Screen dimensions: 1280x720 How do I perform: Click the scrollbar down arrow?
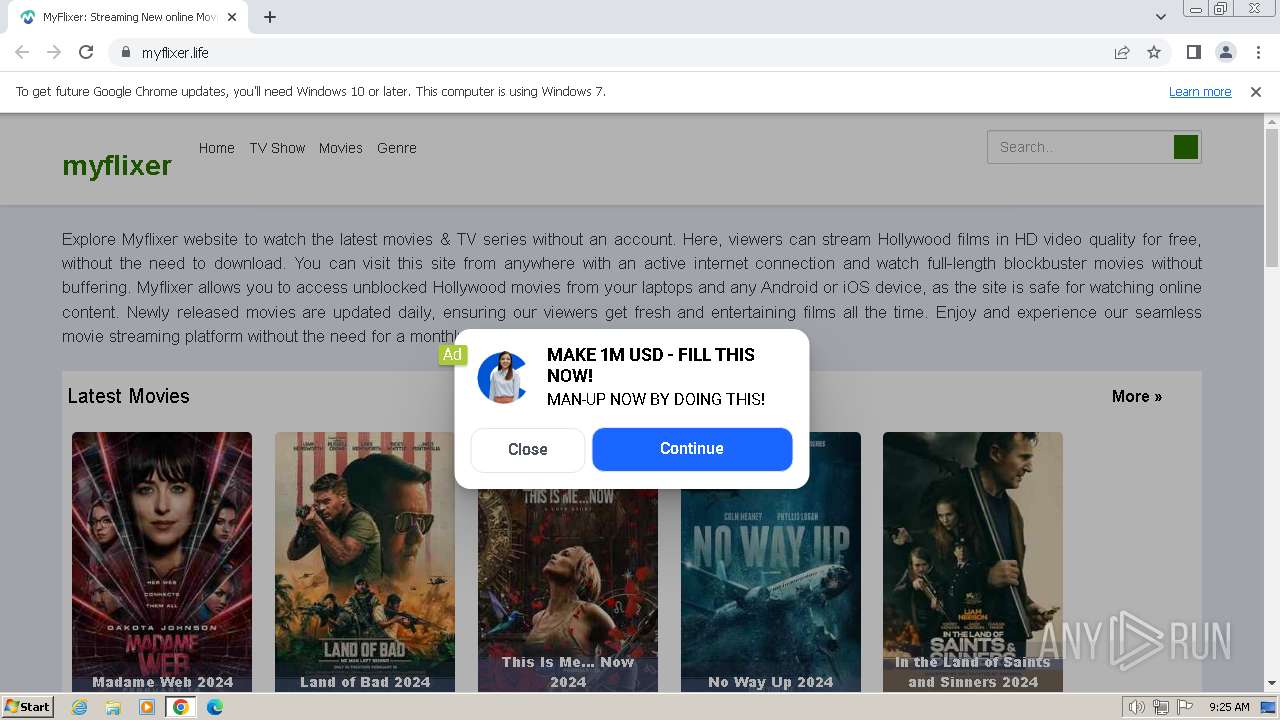tap(1271, 684)
